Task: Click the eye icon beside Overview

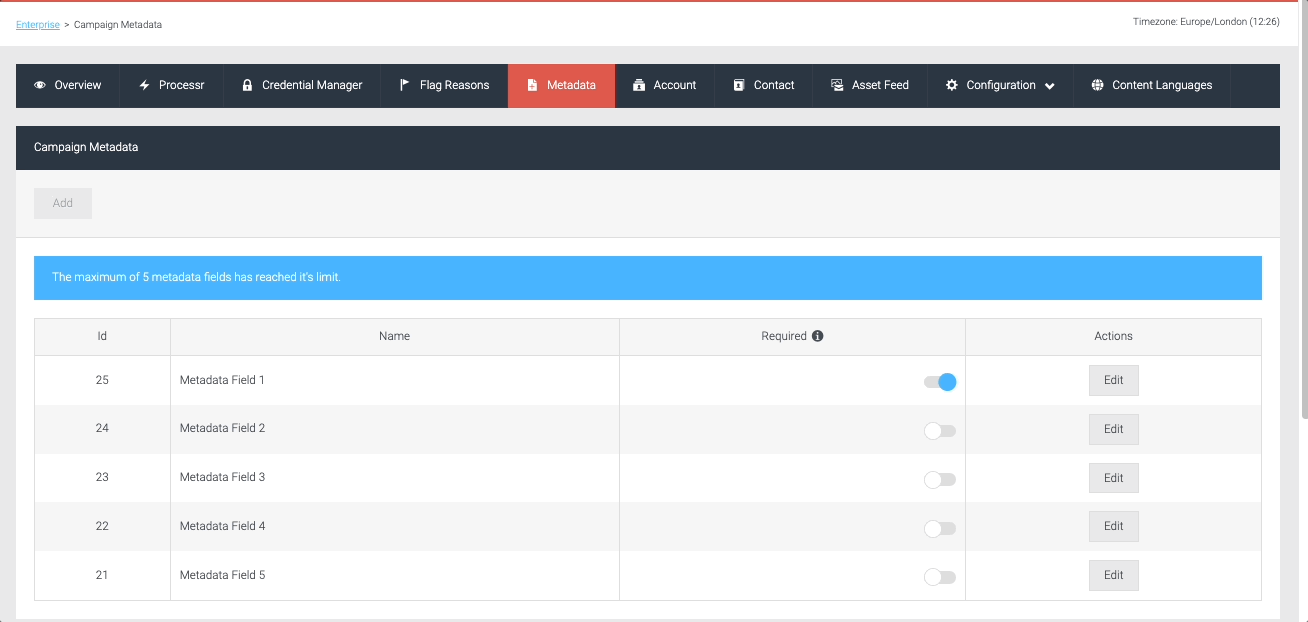Action: [40, 86]
